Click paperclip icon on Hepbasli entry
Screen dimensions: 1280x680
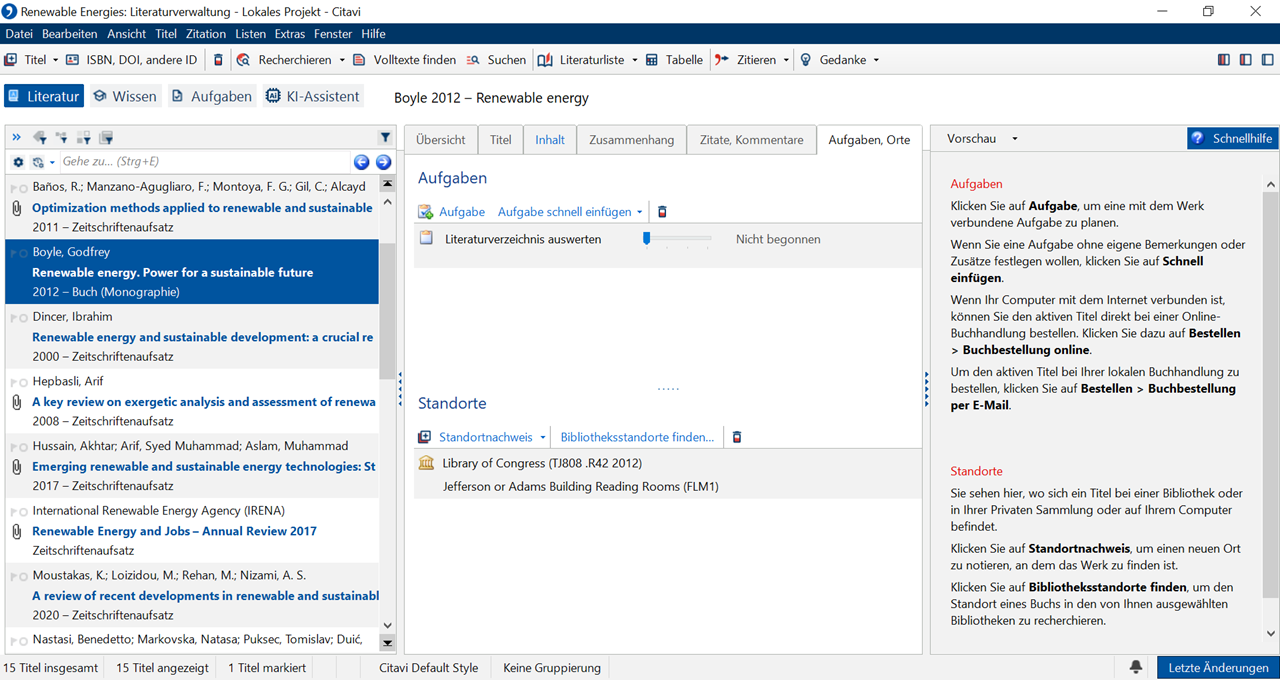coord(16,402)
